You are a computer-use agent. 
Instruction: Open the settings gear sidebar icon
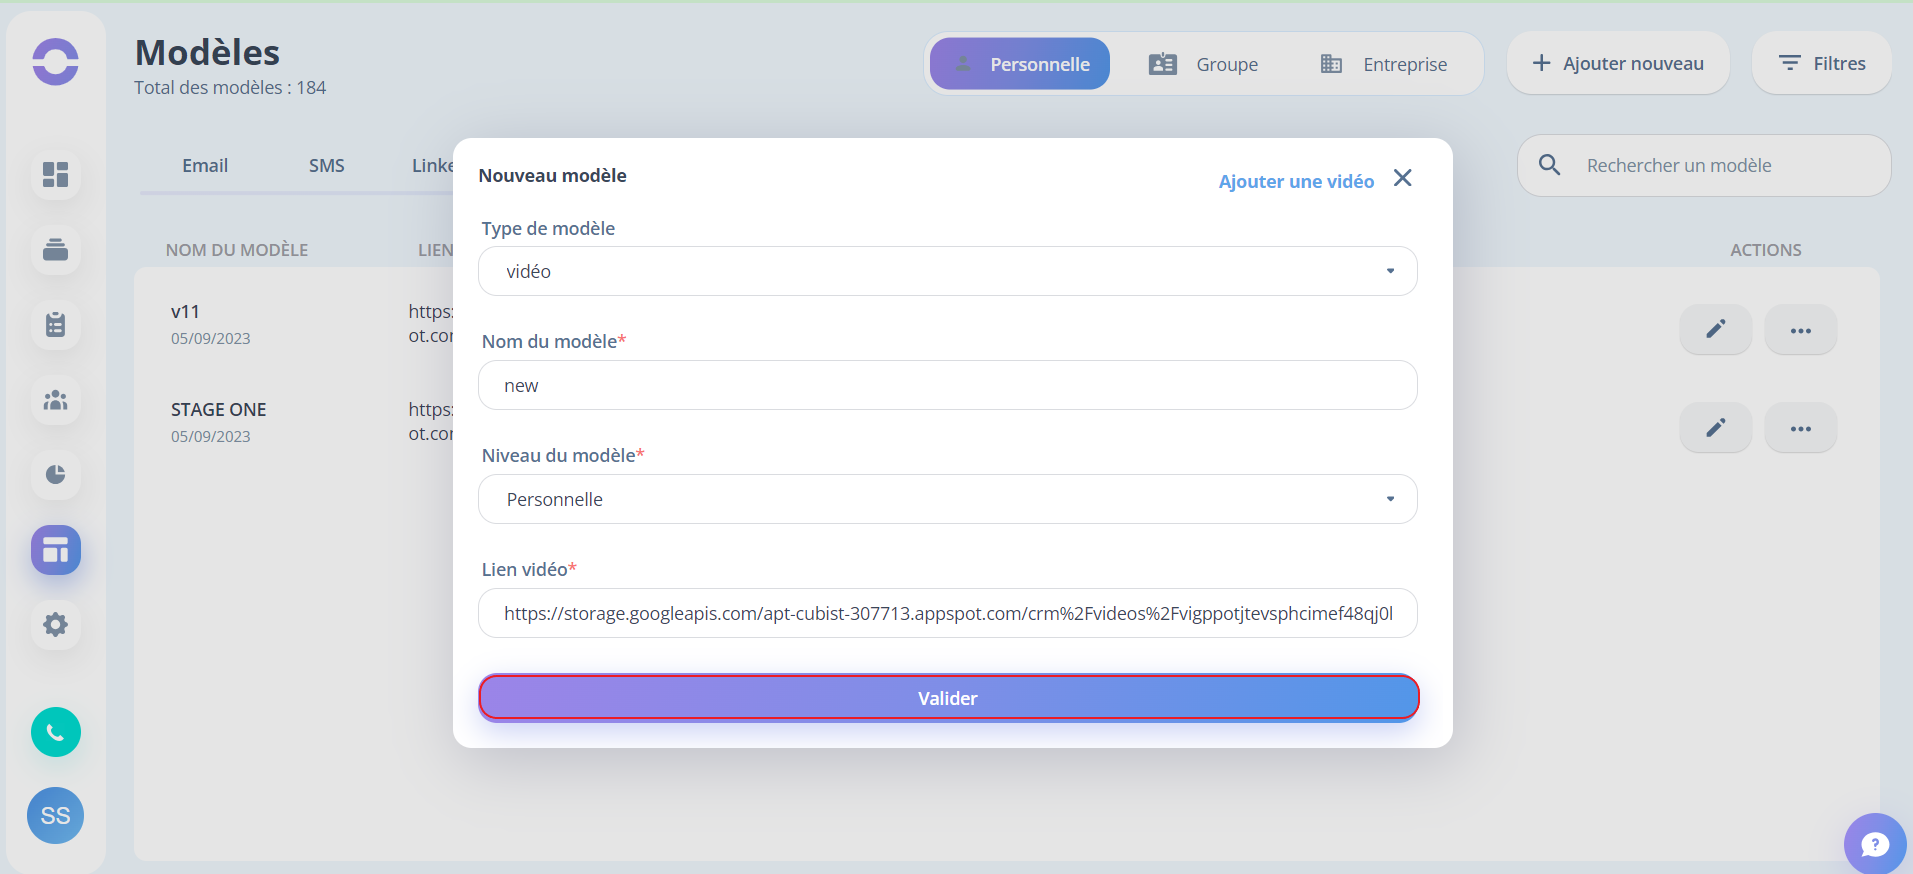point(56,625)
